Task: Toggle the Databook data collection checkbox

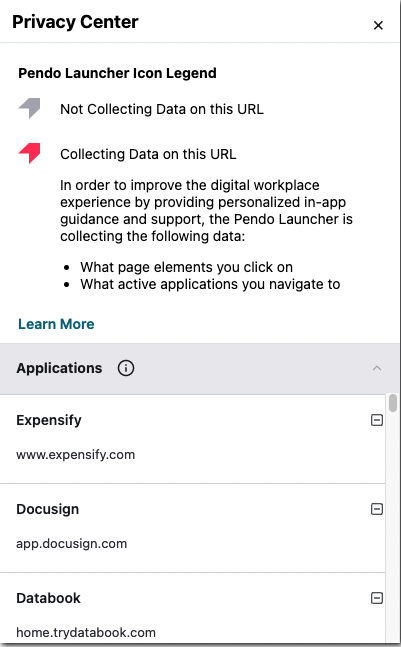Action: (x=377, y=598)
